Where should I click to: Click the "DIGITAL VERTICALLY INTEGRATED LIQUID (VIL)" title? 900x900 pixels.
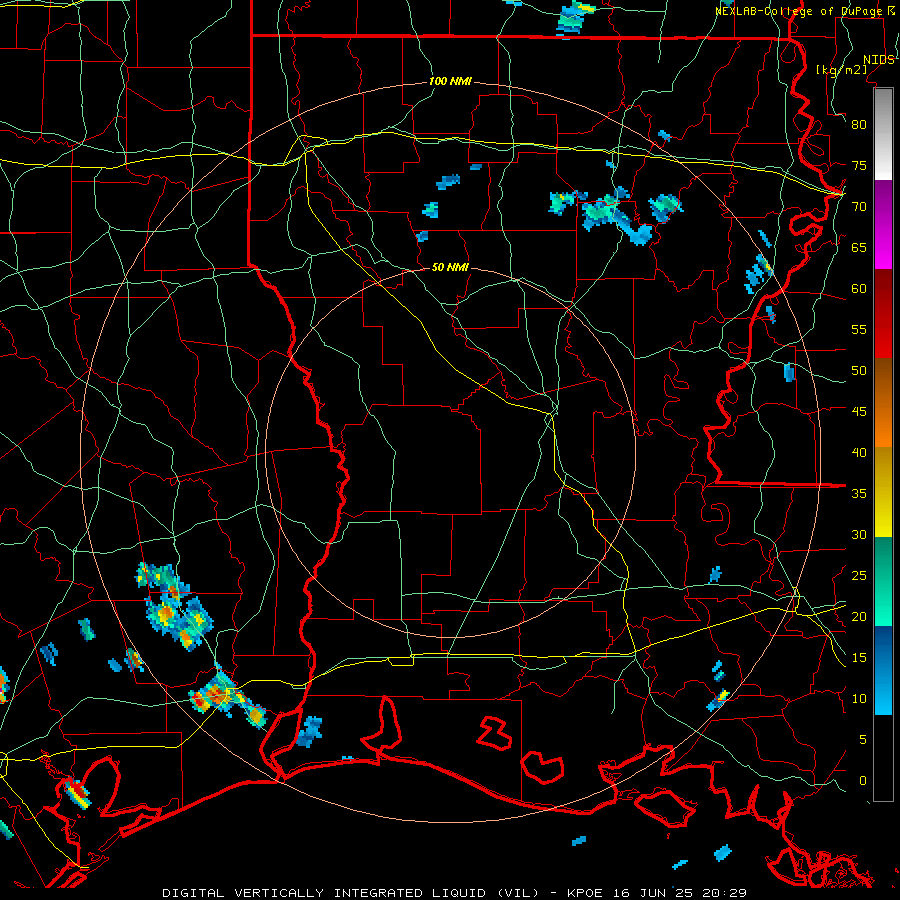coord(350,893)
